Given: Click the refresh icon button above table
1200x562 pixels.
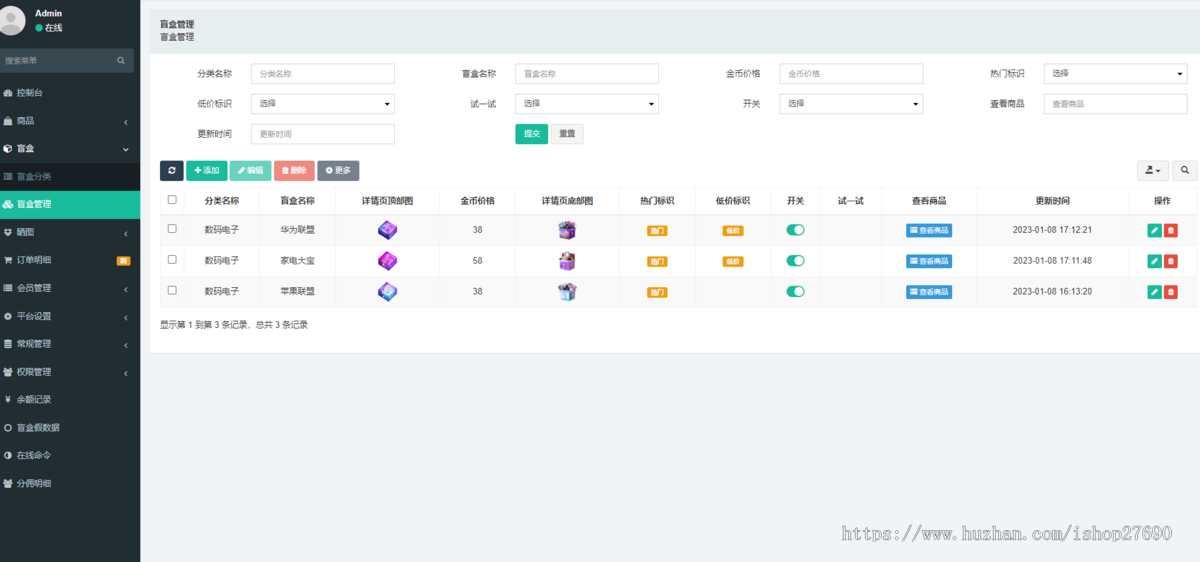Looking at the screenshot, I should (172, 171).
